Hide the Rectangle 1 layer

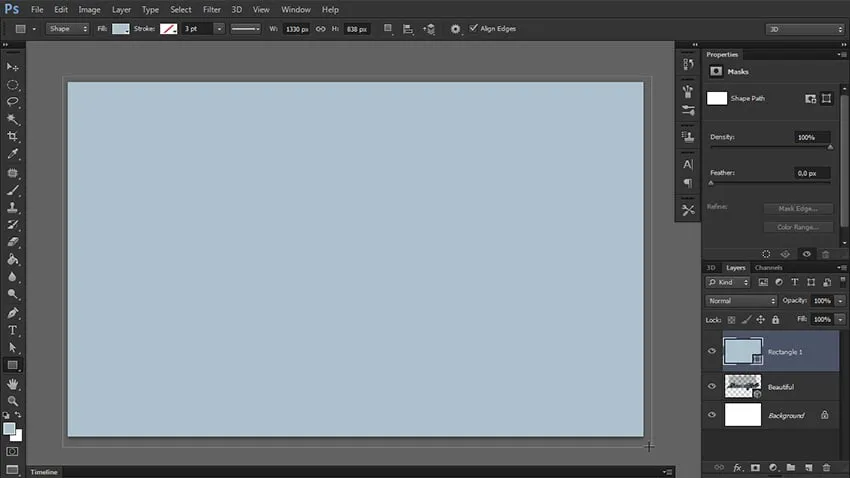coord(712,351)
